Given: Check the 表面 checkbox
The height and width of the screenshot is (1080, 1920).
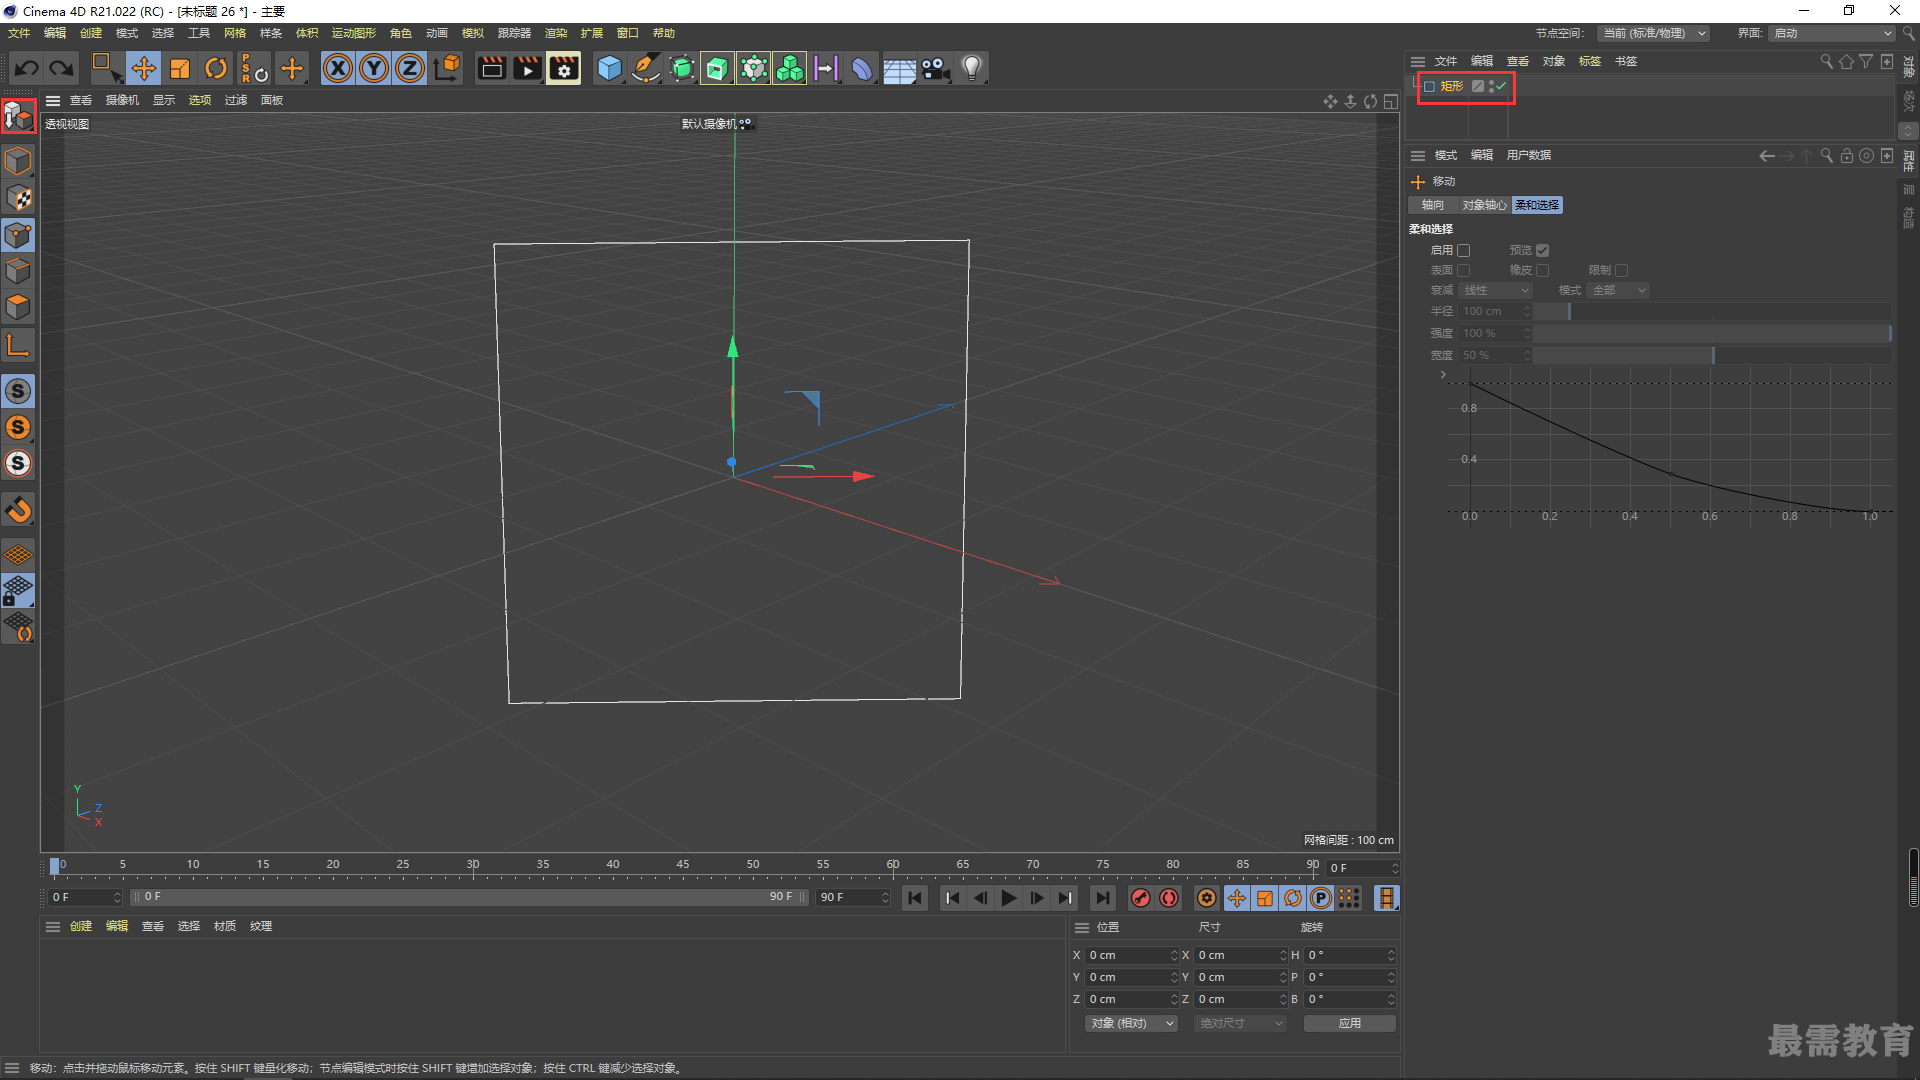Looking at the screenshot, I should tap(1464, 270).
